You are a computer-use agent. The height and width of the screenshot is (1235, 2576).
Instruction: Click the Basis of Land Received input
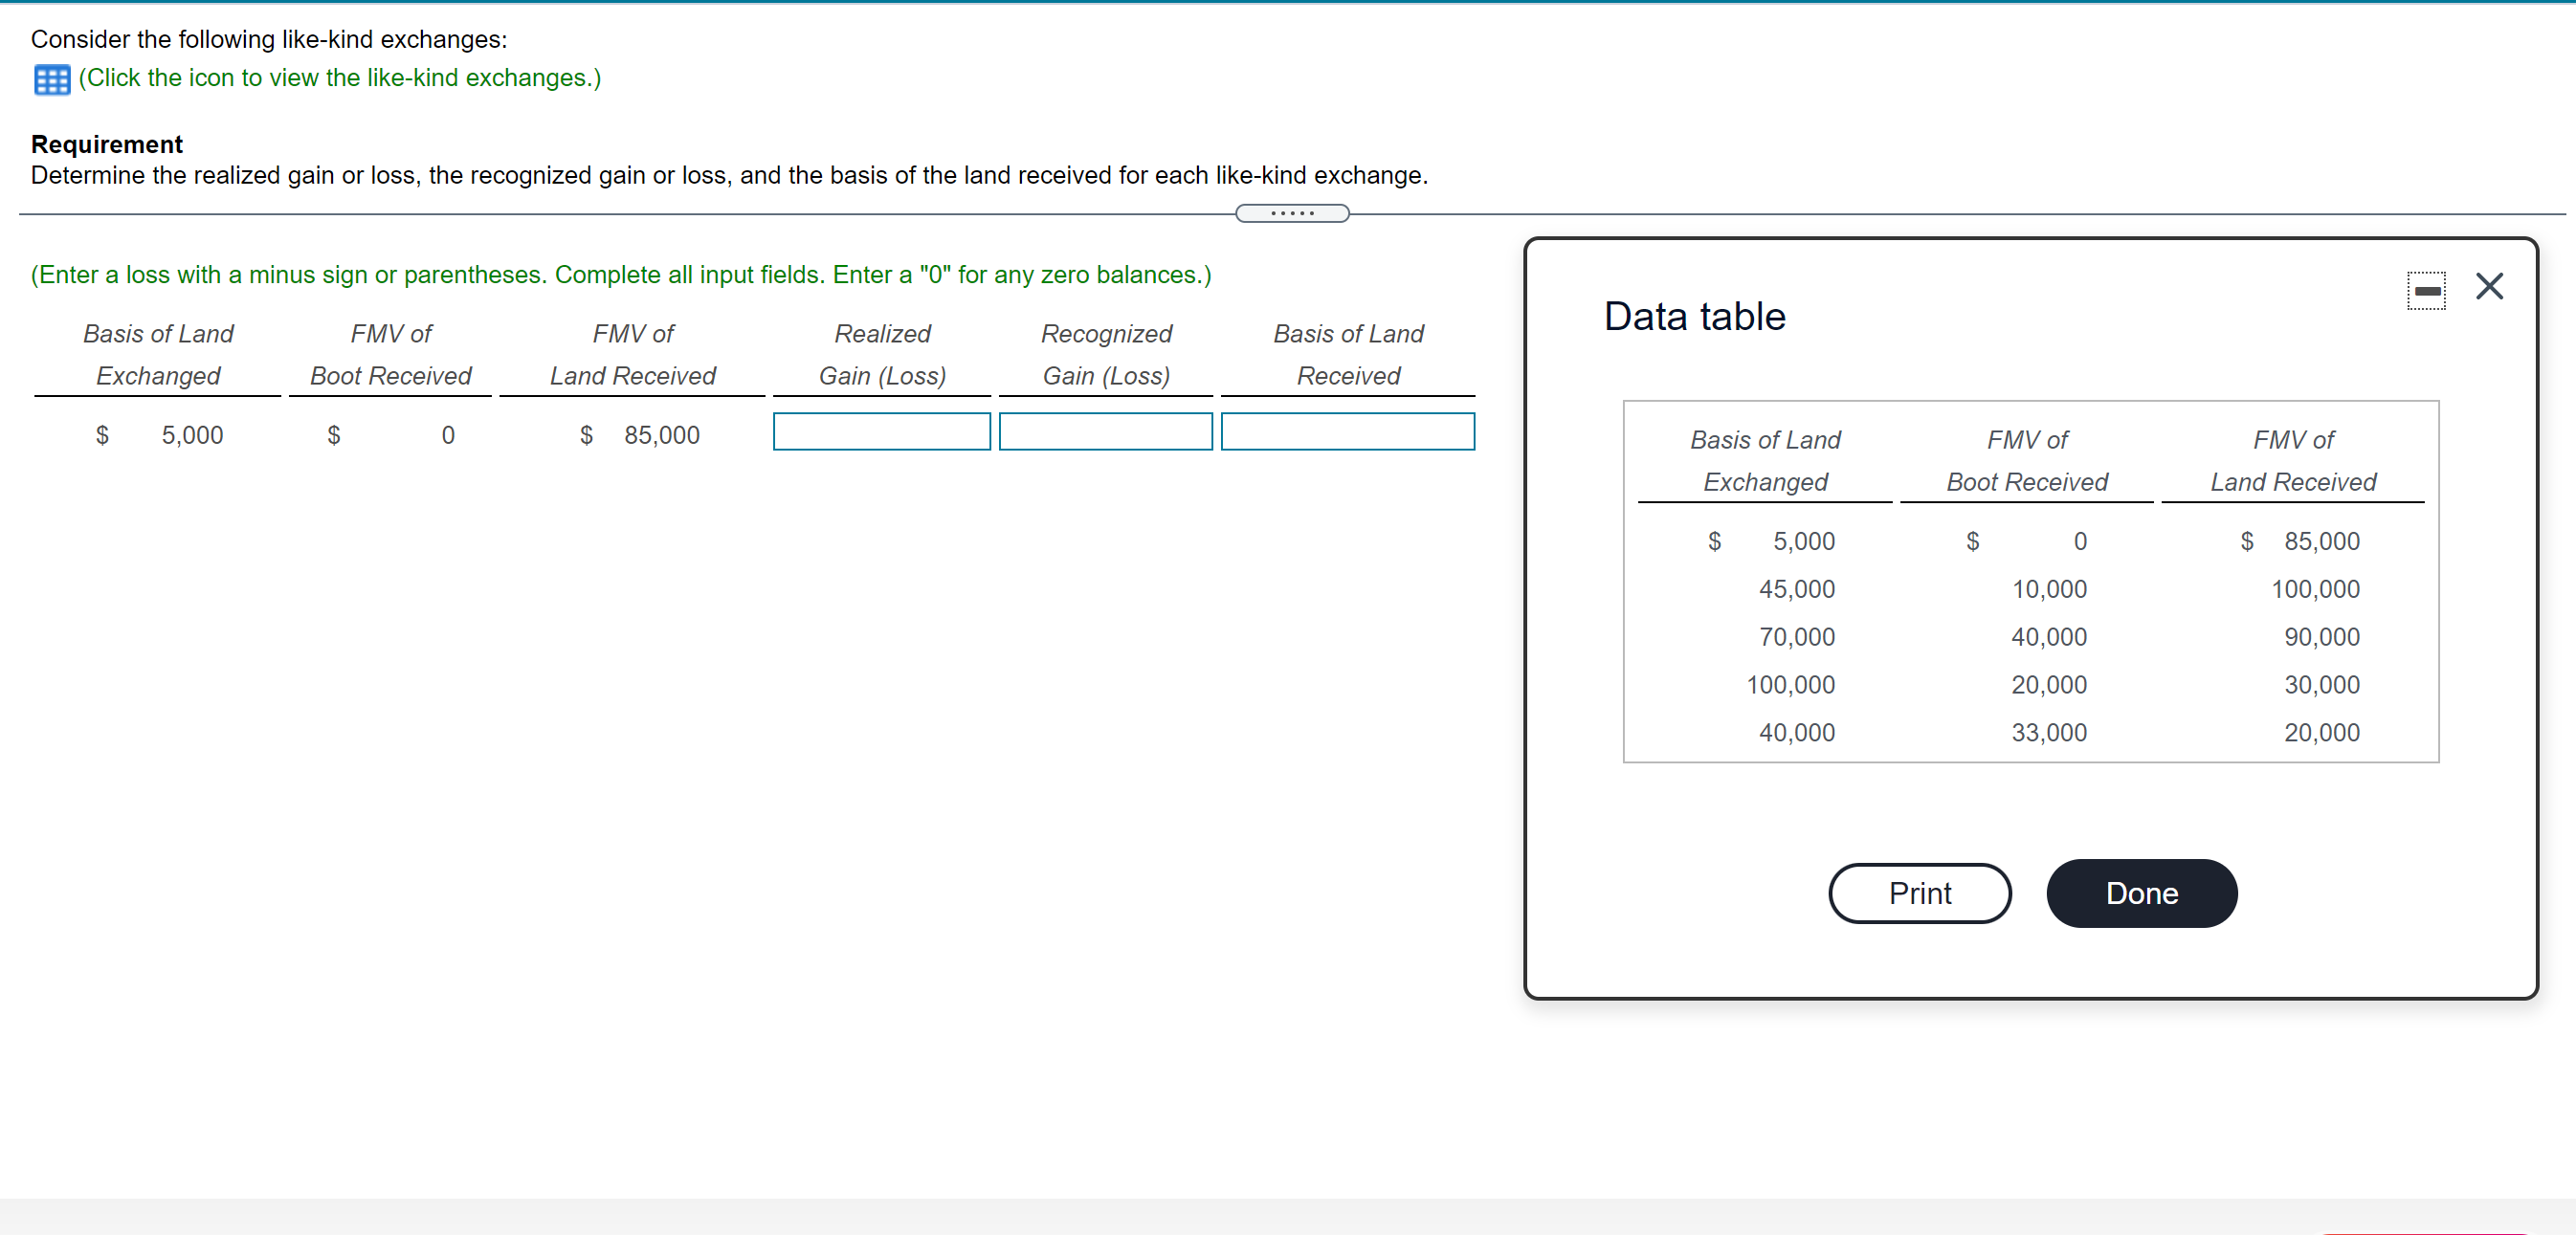coord(1346,432)
